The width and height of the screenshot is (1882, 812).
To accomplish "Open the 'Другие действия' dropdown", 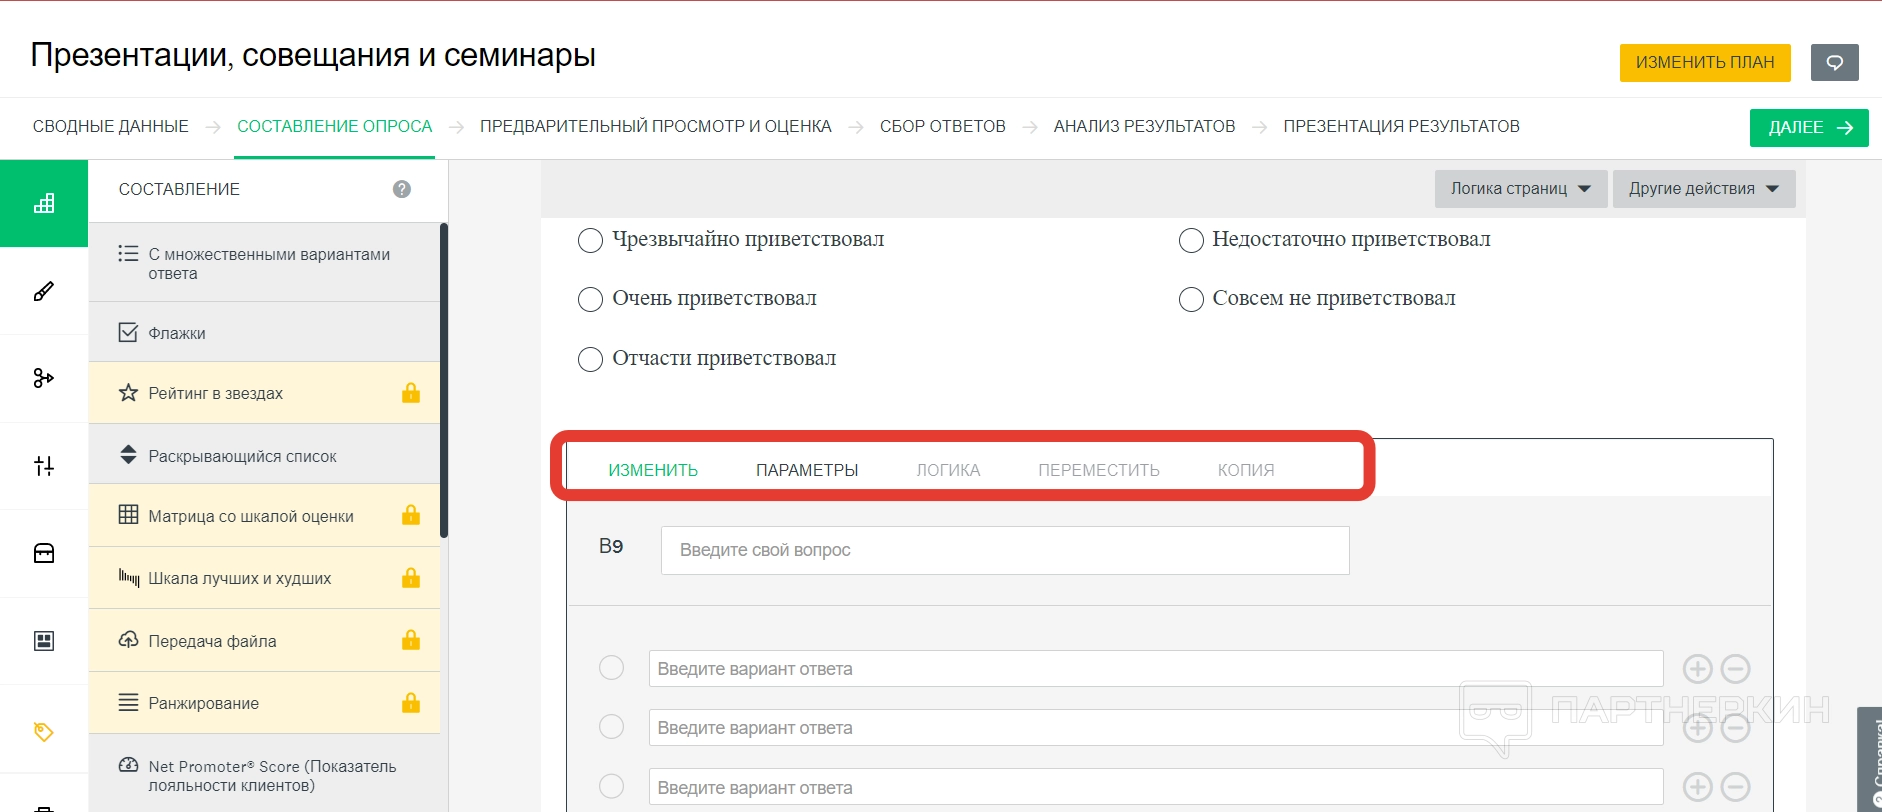I will pyautogui.click(x=1703, y=189).
